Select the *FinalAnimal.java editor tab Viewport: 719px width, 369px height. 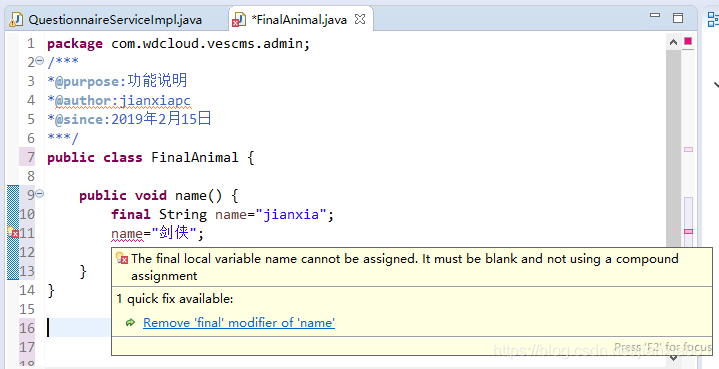[x=299, y=20]
